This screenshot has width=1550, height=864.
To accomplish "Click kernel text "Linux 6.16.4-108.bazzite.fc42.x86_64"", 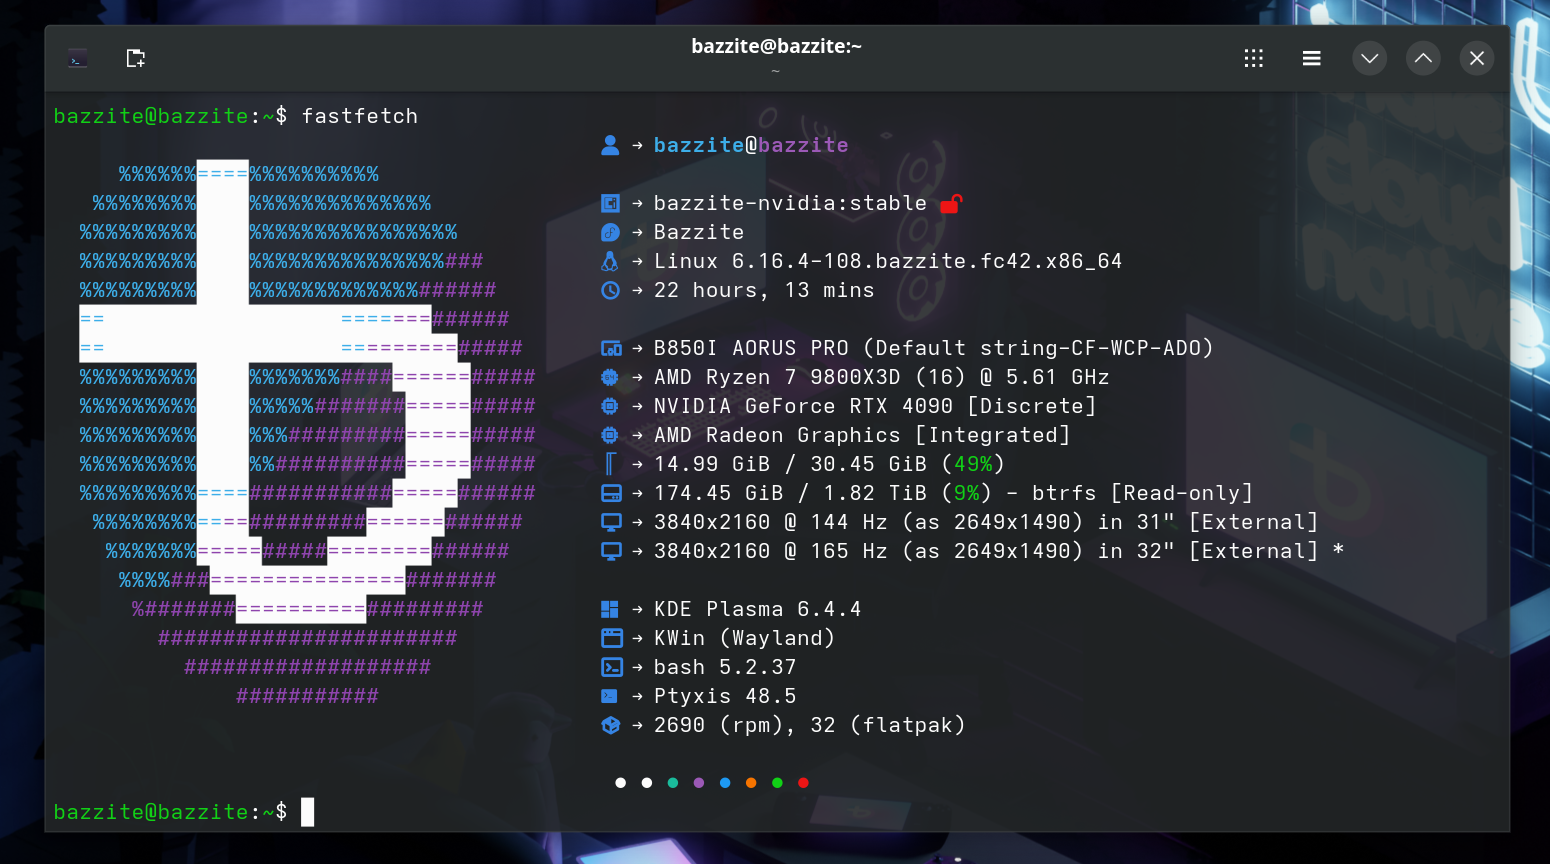I will [888, 261].
